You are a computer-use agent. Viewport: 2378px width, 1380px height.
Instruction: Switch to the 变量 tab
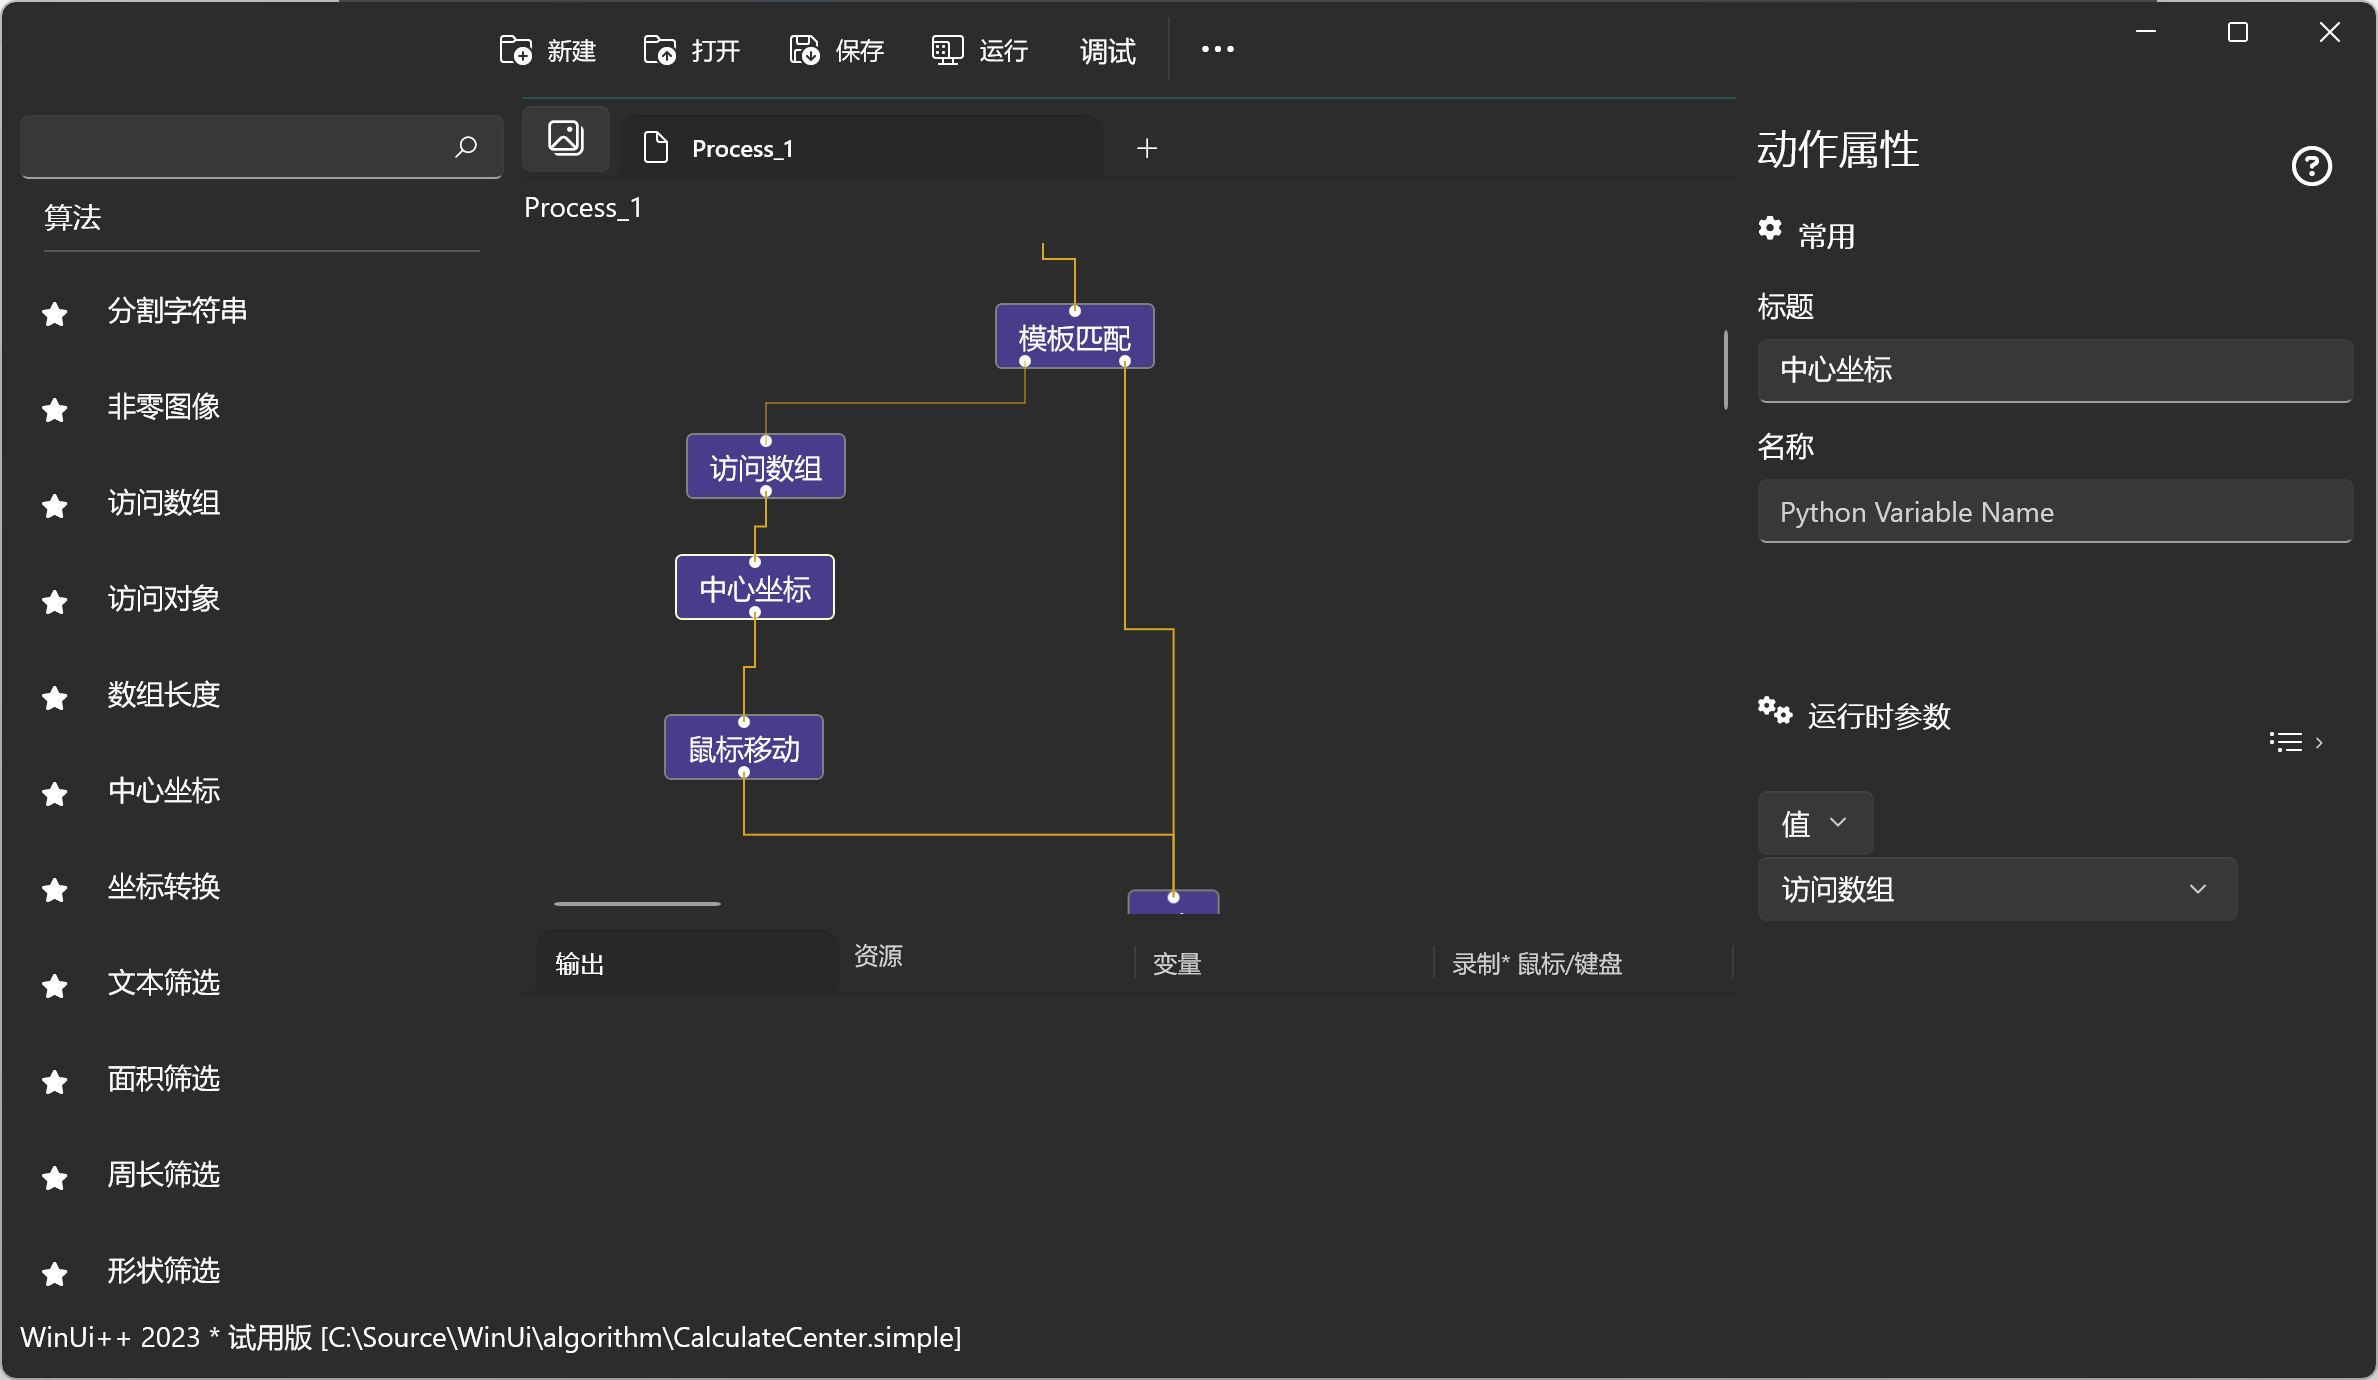click(1177, 963)
